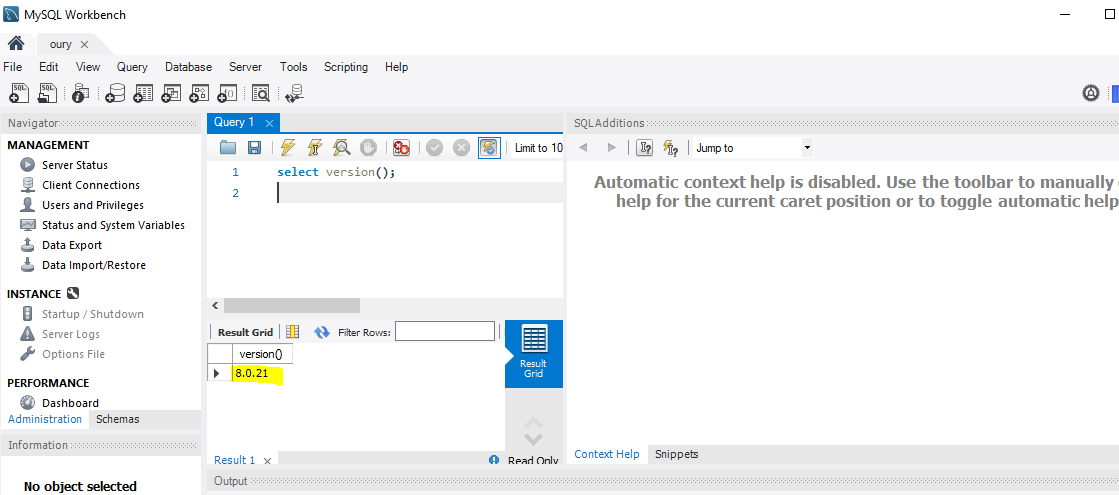
Task: Create a new function icon
Action: coord(227,92)
